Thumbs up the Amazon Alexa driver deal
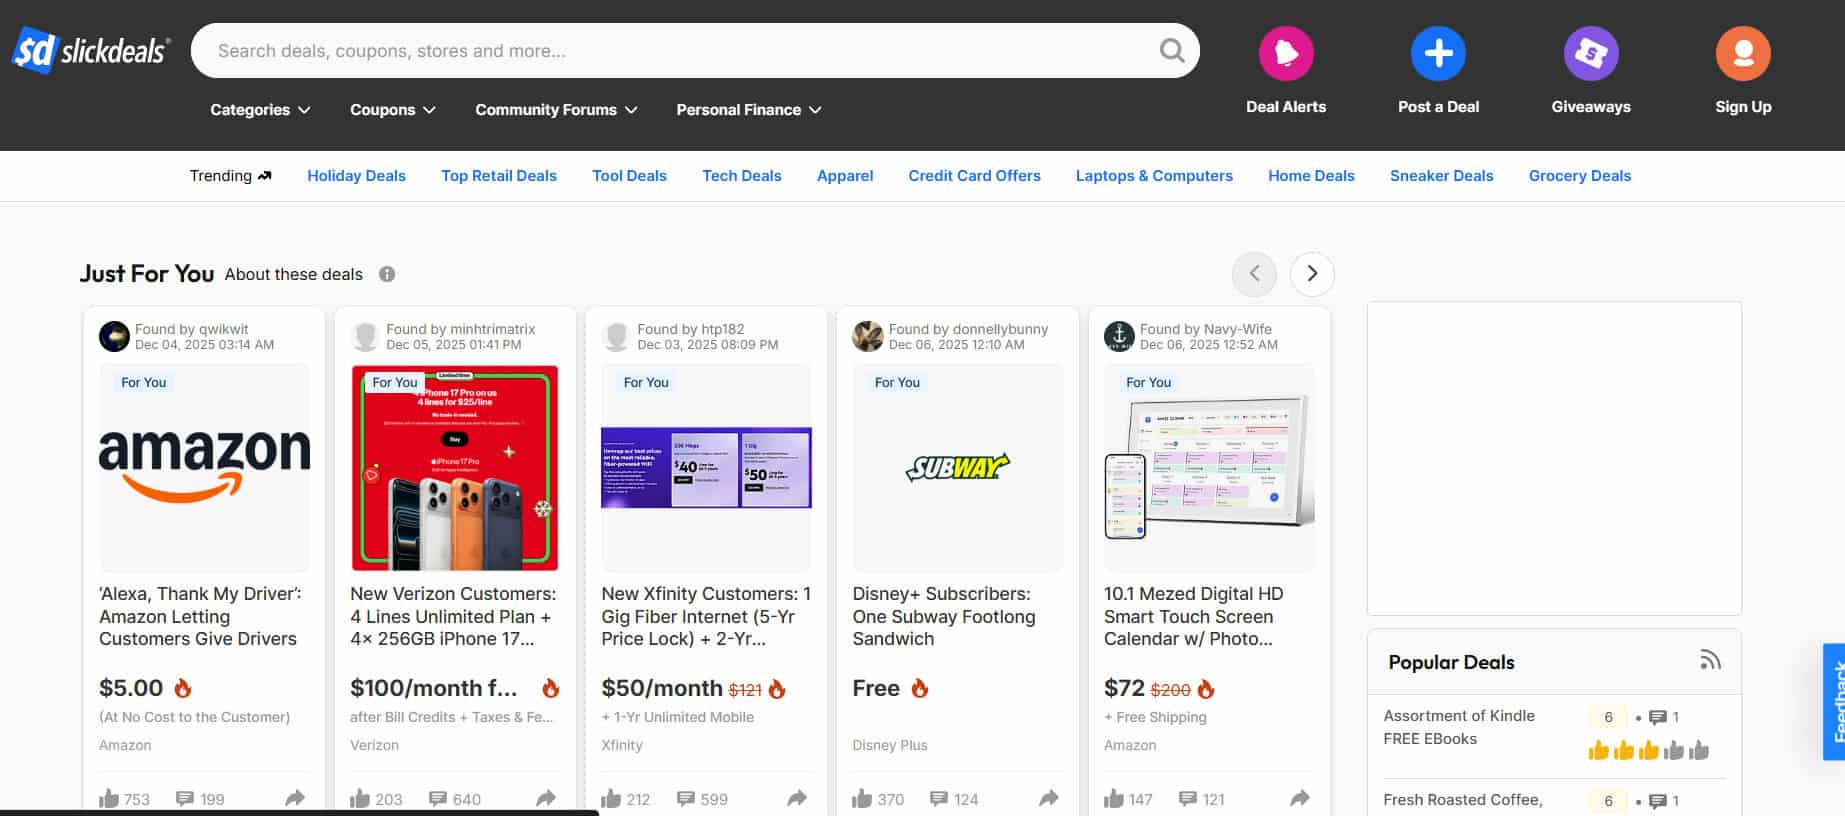Viewport: 1845px width, 816px height. click(x=110, y=798)
